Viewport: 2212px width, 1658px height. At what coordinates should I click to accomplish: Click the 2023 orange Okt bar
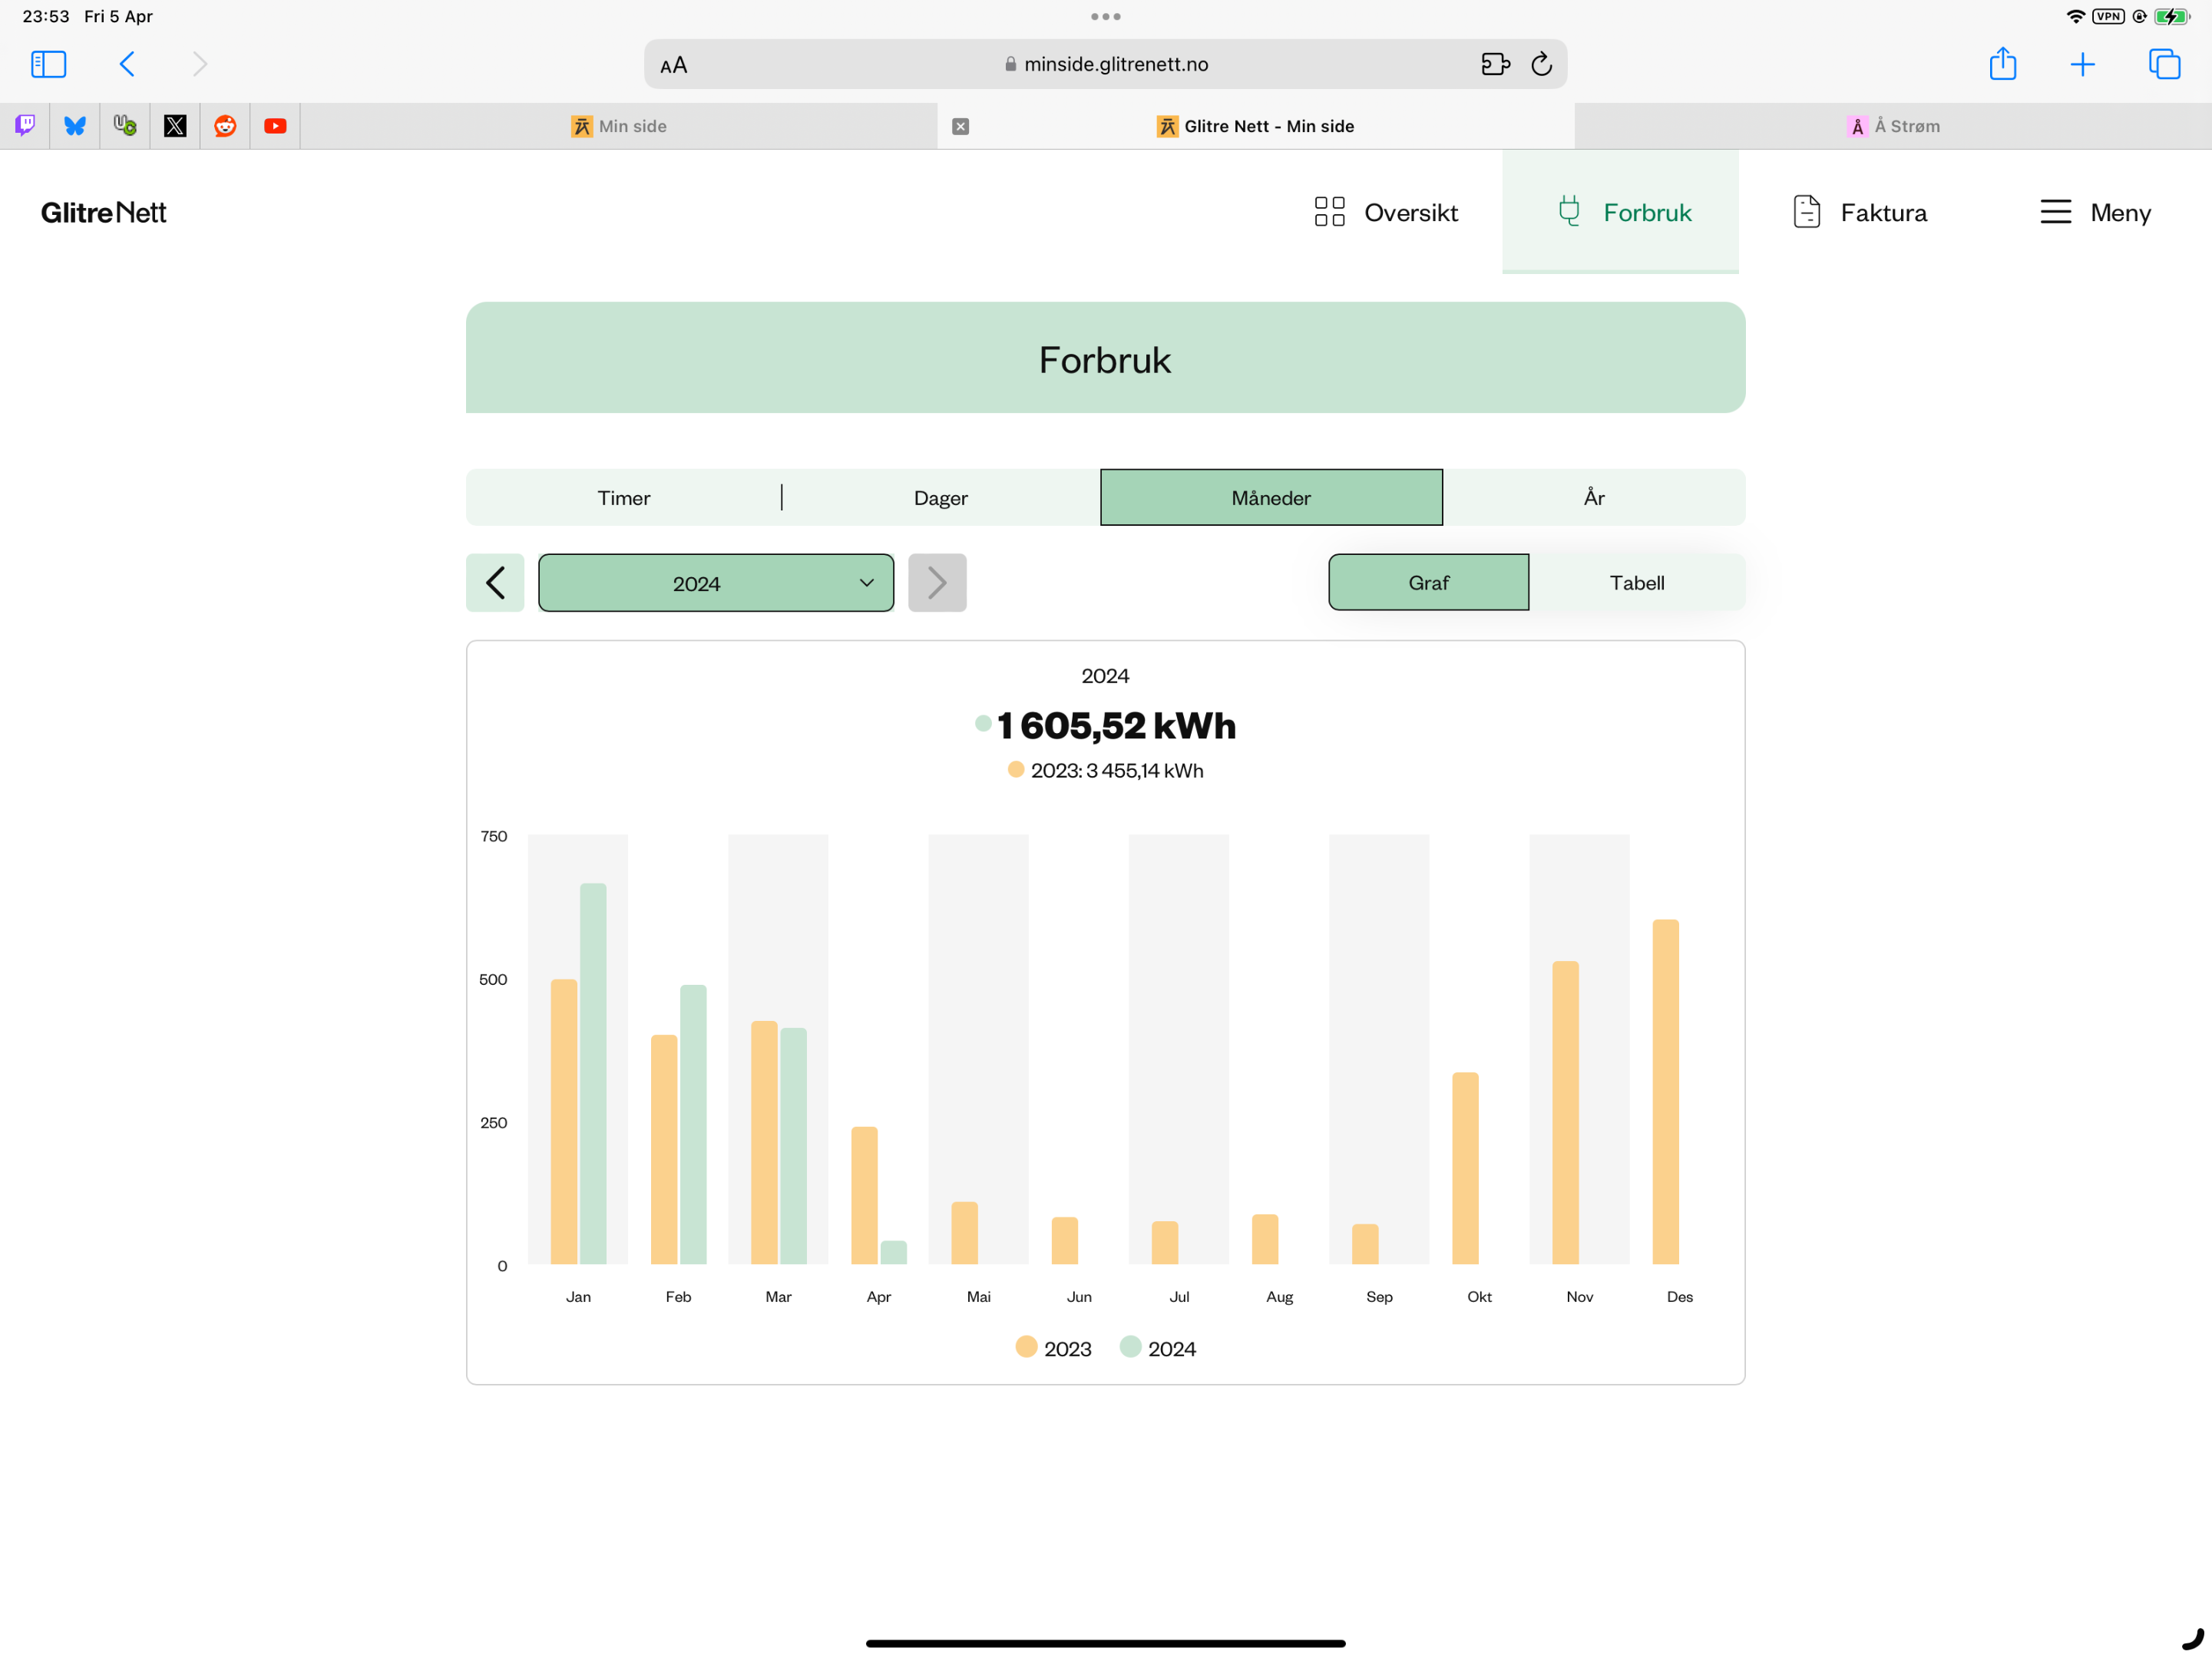click(1465, 1168)
